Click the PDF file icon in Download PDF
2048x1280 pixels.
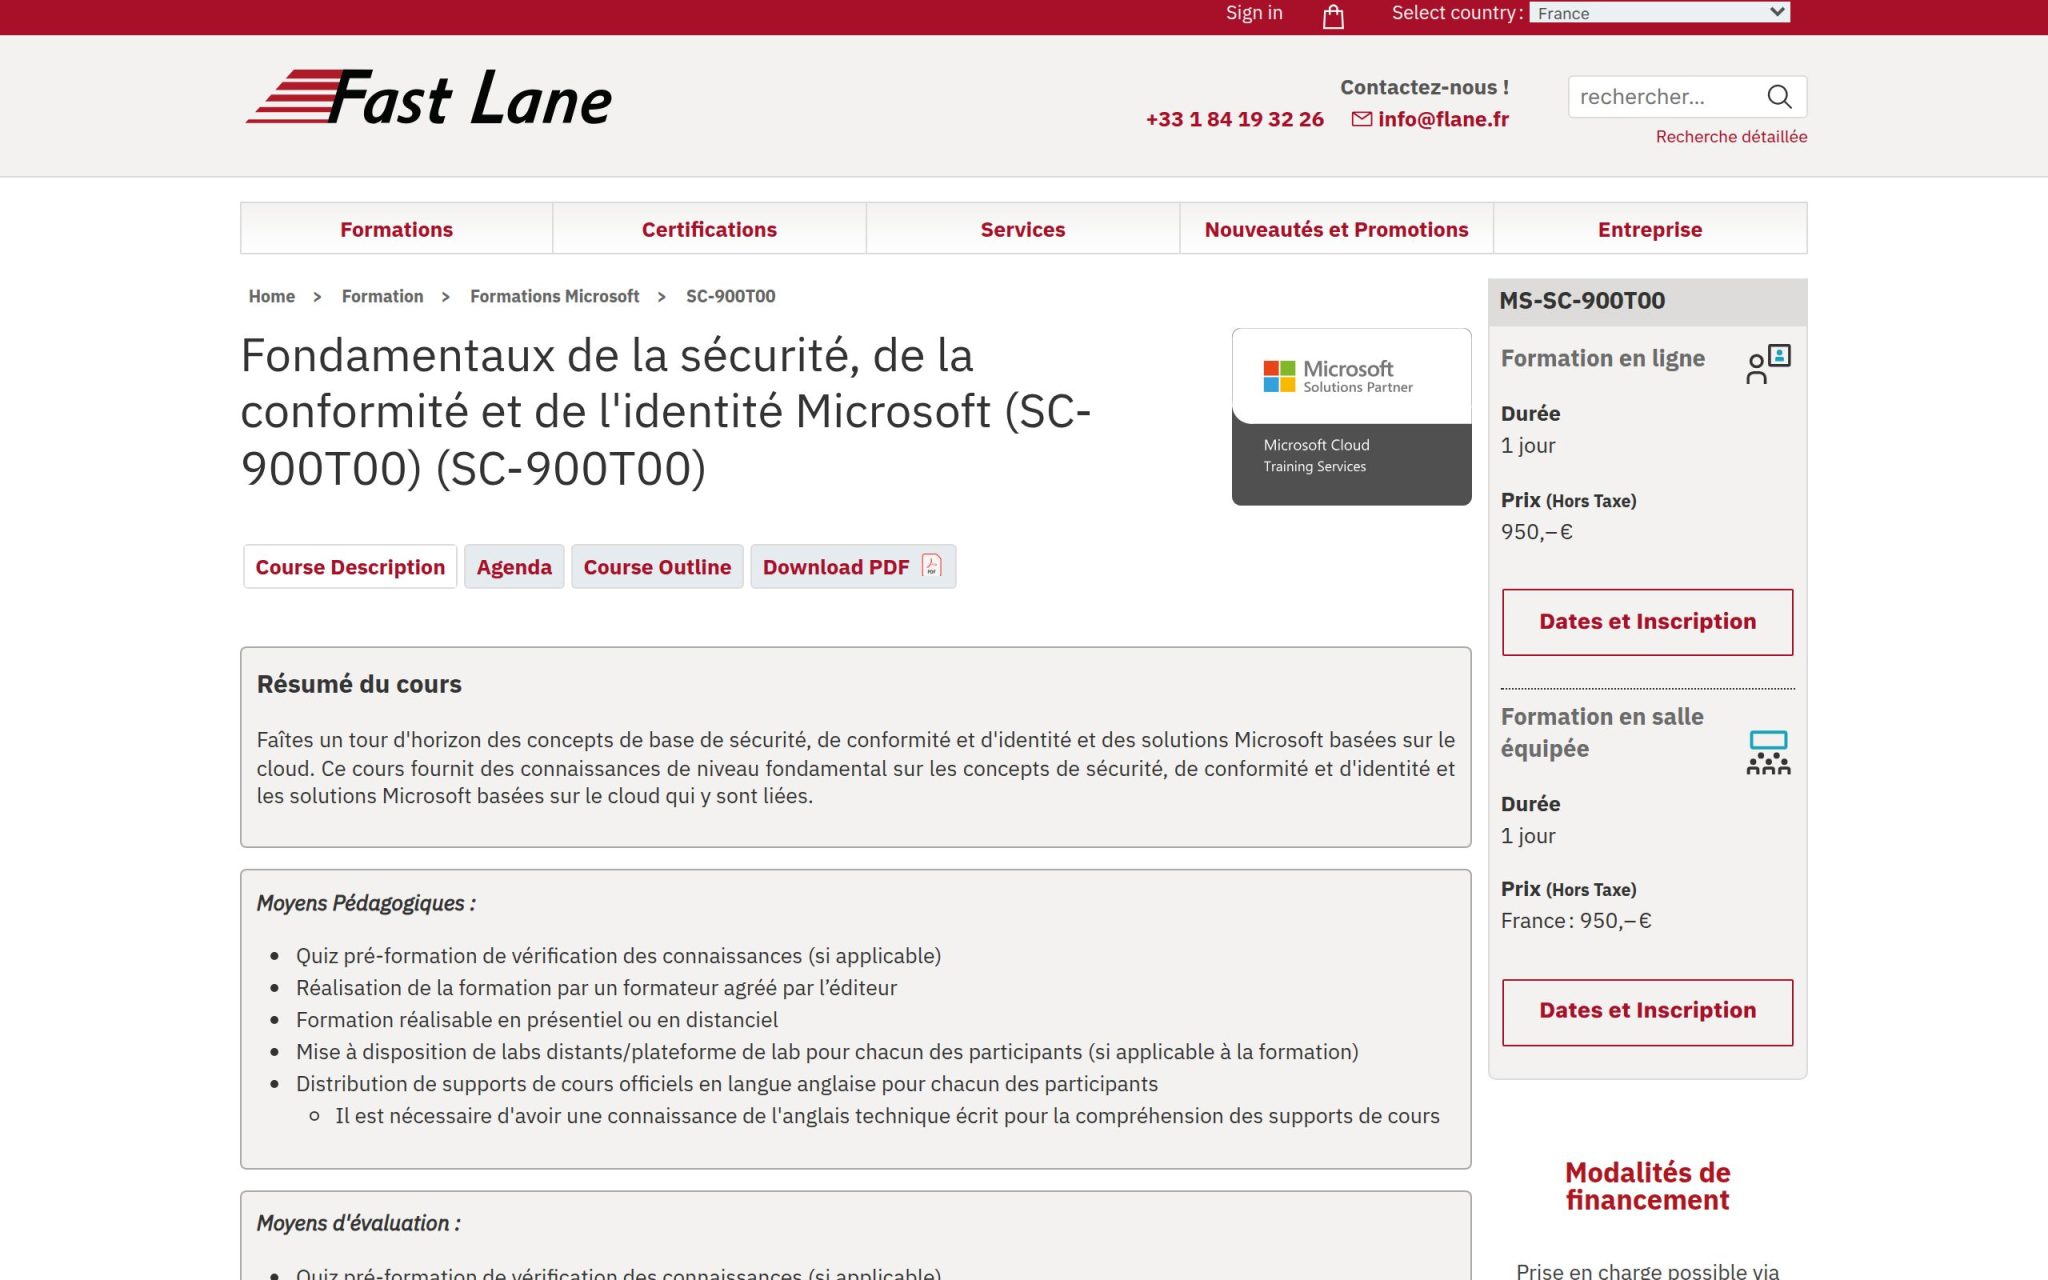click(931, 566)
